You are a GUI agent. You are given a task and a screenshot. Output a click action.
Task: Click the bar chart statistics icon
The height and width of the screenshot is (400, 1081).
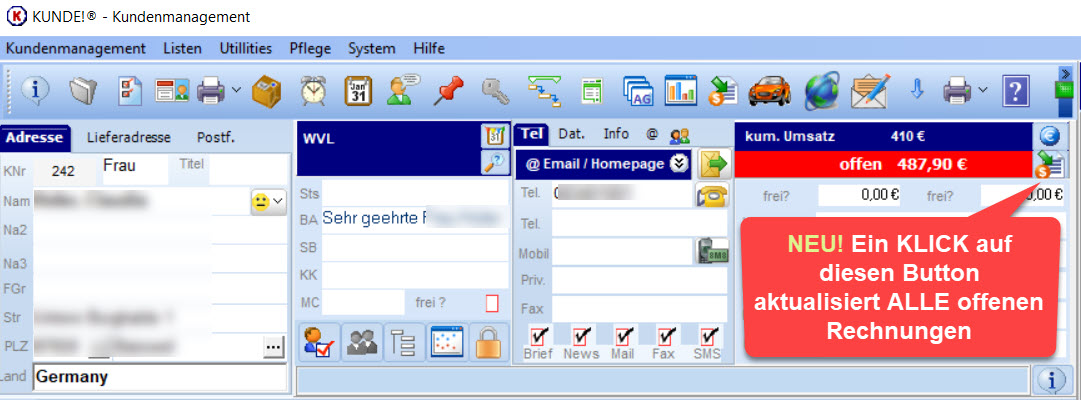(x=680, y=91)
